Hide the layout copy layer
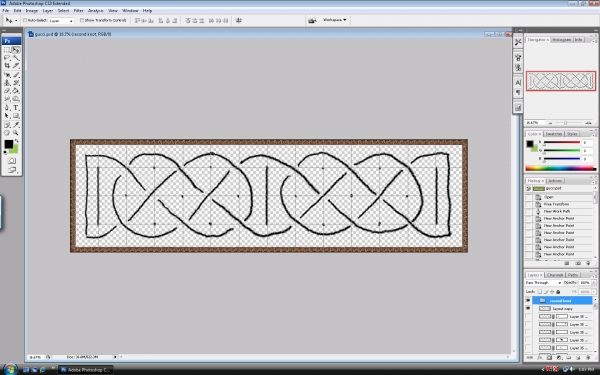The width and height of the screenshot is (600, 375). 528,308
